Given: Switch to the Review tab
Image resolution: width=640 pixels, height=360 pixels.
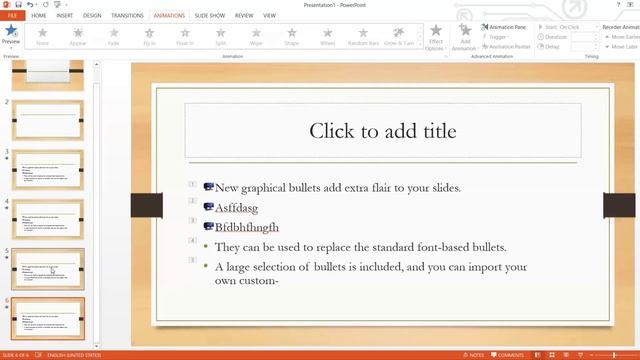Looking at the screenshot, I should tap(244, 16).
